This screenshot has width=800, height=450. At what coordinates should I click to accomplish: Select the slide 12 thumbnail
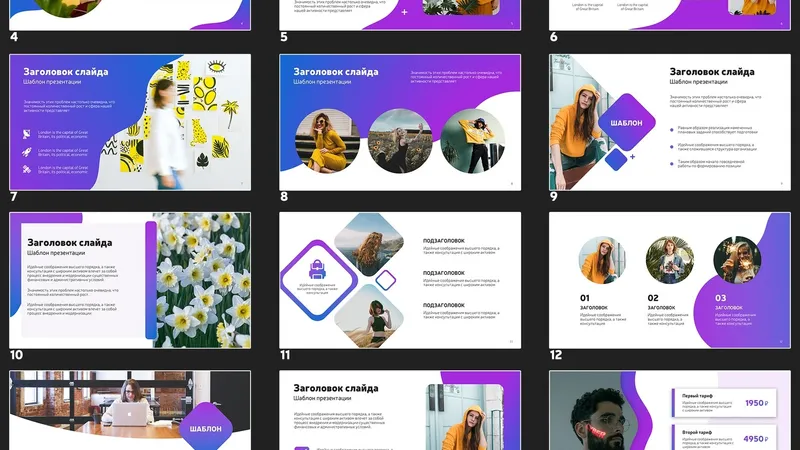click(670, 281)
